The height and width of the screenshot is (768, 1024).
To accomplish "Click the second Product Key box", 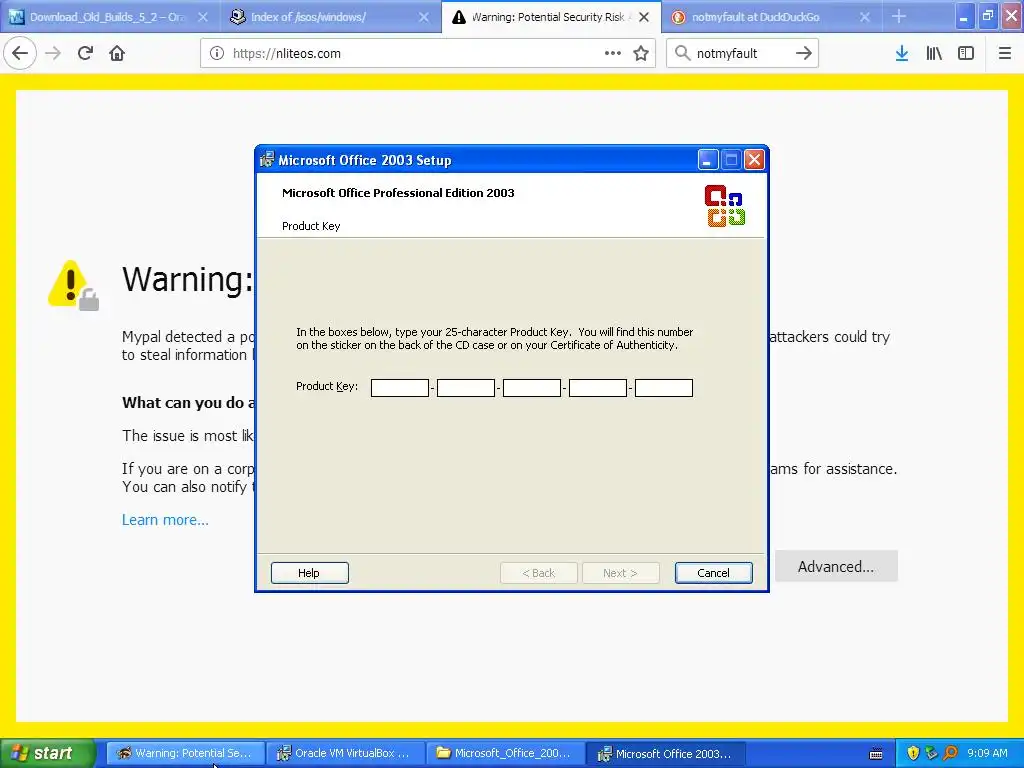I will pos(466,388).
